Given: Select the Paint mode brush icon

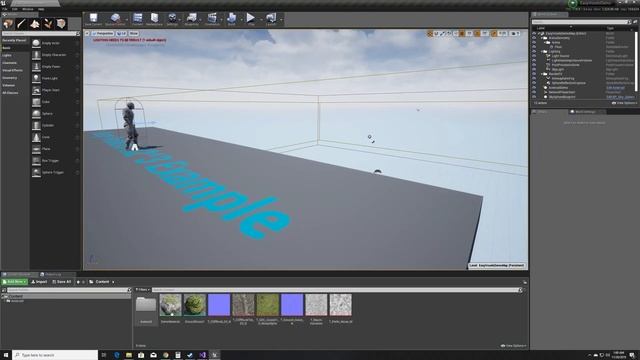Looking at the screenshot, I should [22, 24].
